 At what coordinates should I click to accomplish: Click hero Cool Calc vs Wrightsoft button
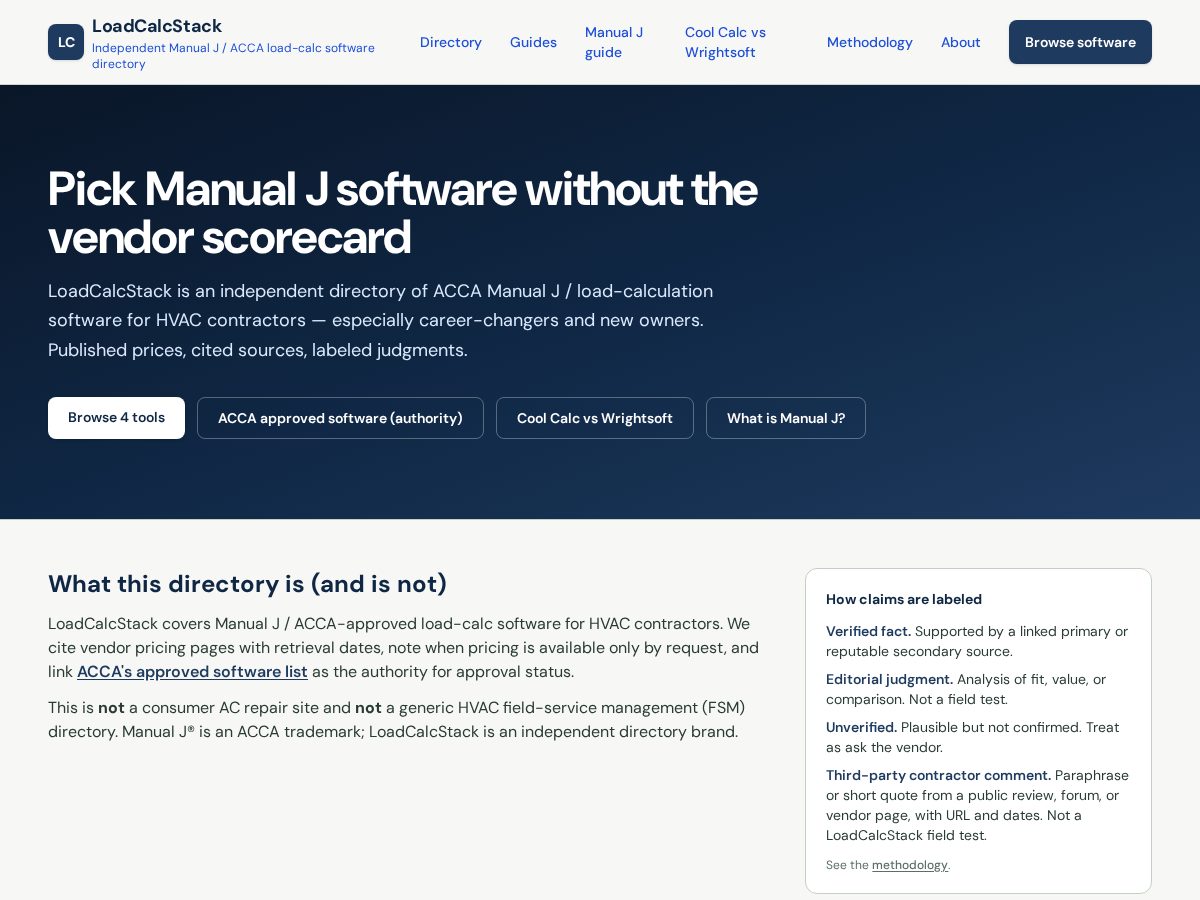595,418
